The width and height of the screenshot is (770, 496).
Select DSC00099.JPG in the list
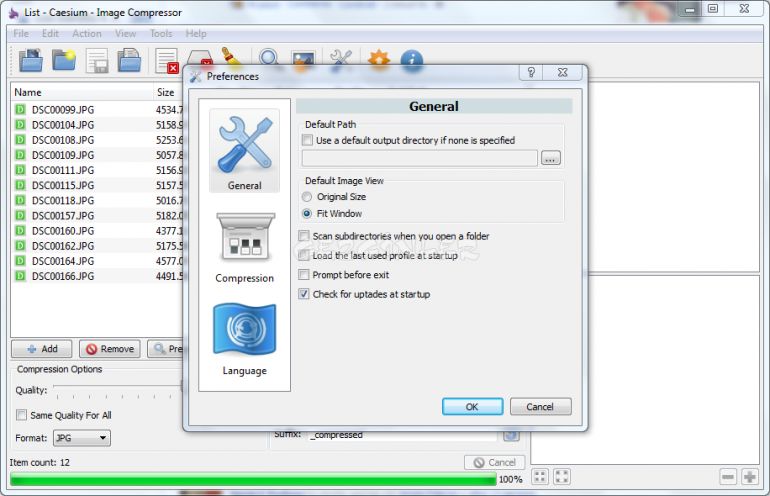(x=97, y=110)
